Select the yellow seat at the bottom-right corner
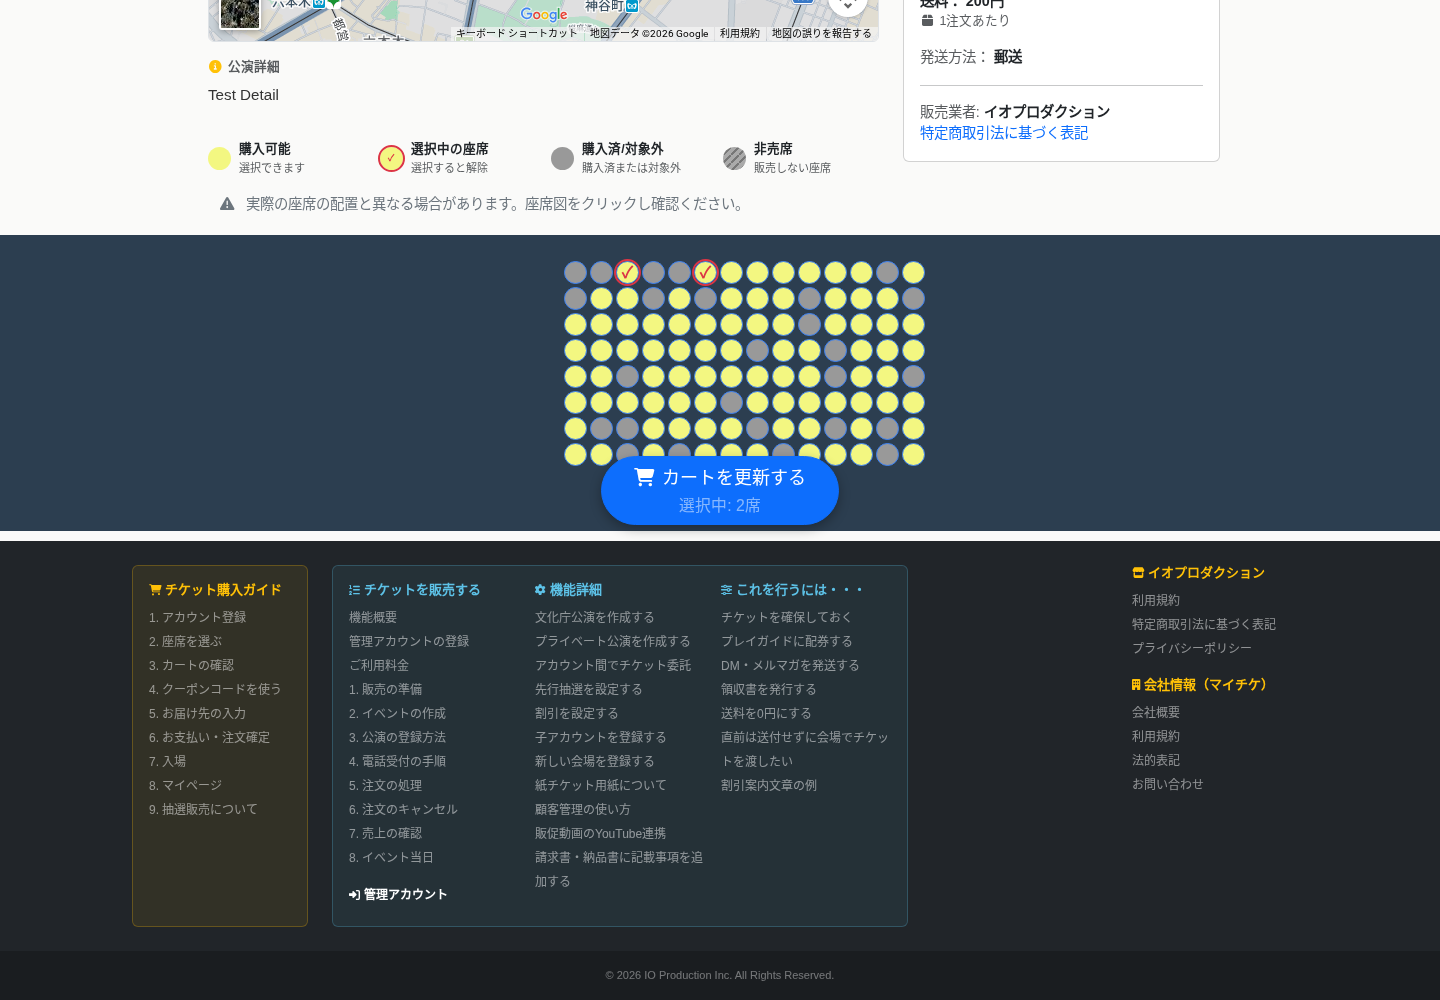Viewport: 1440px width, 1000px height. (913, 454)
